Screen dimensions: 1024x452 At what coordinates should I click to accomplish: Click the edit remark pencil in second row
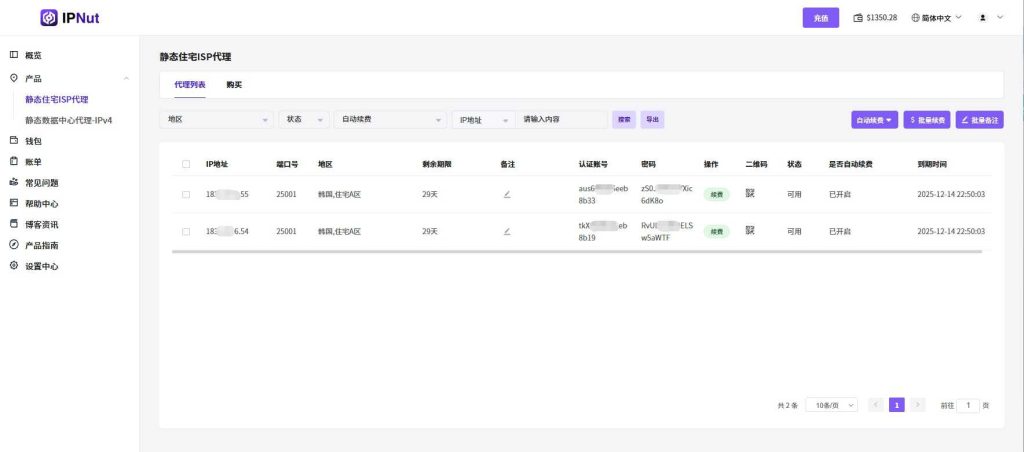click(x=507, y=231)
